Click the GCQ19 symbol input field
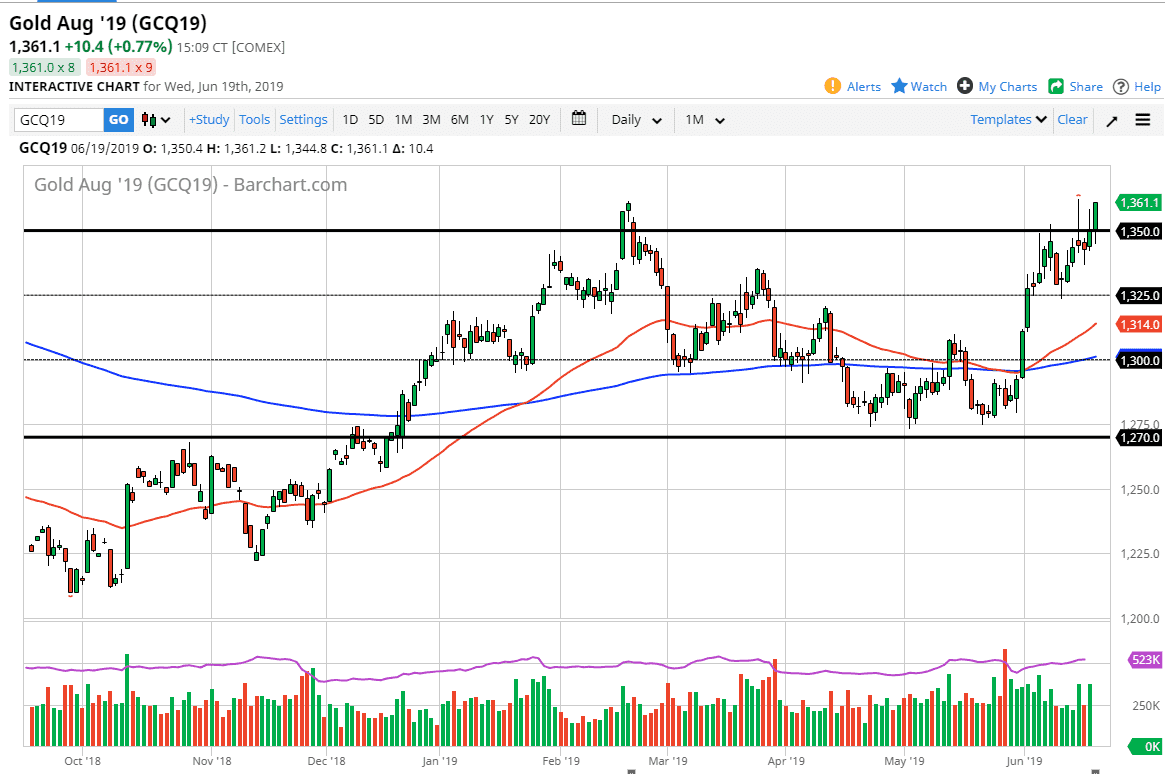 click(59, 120)
